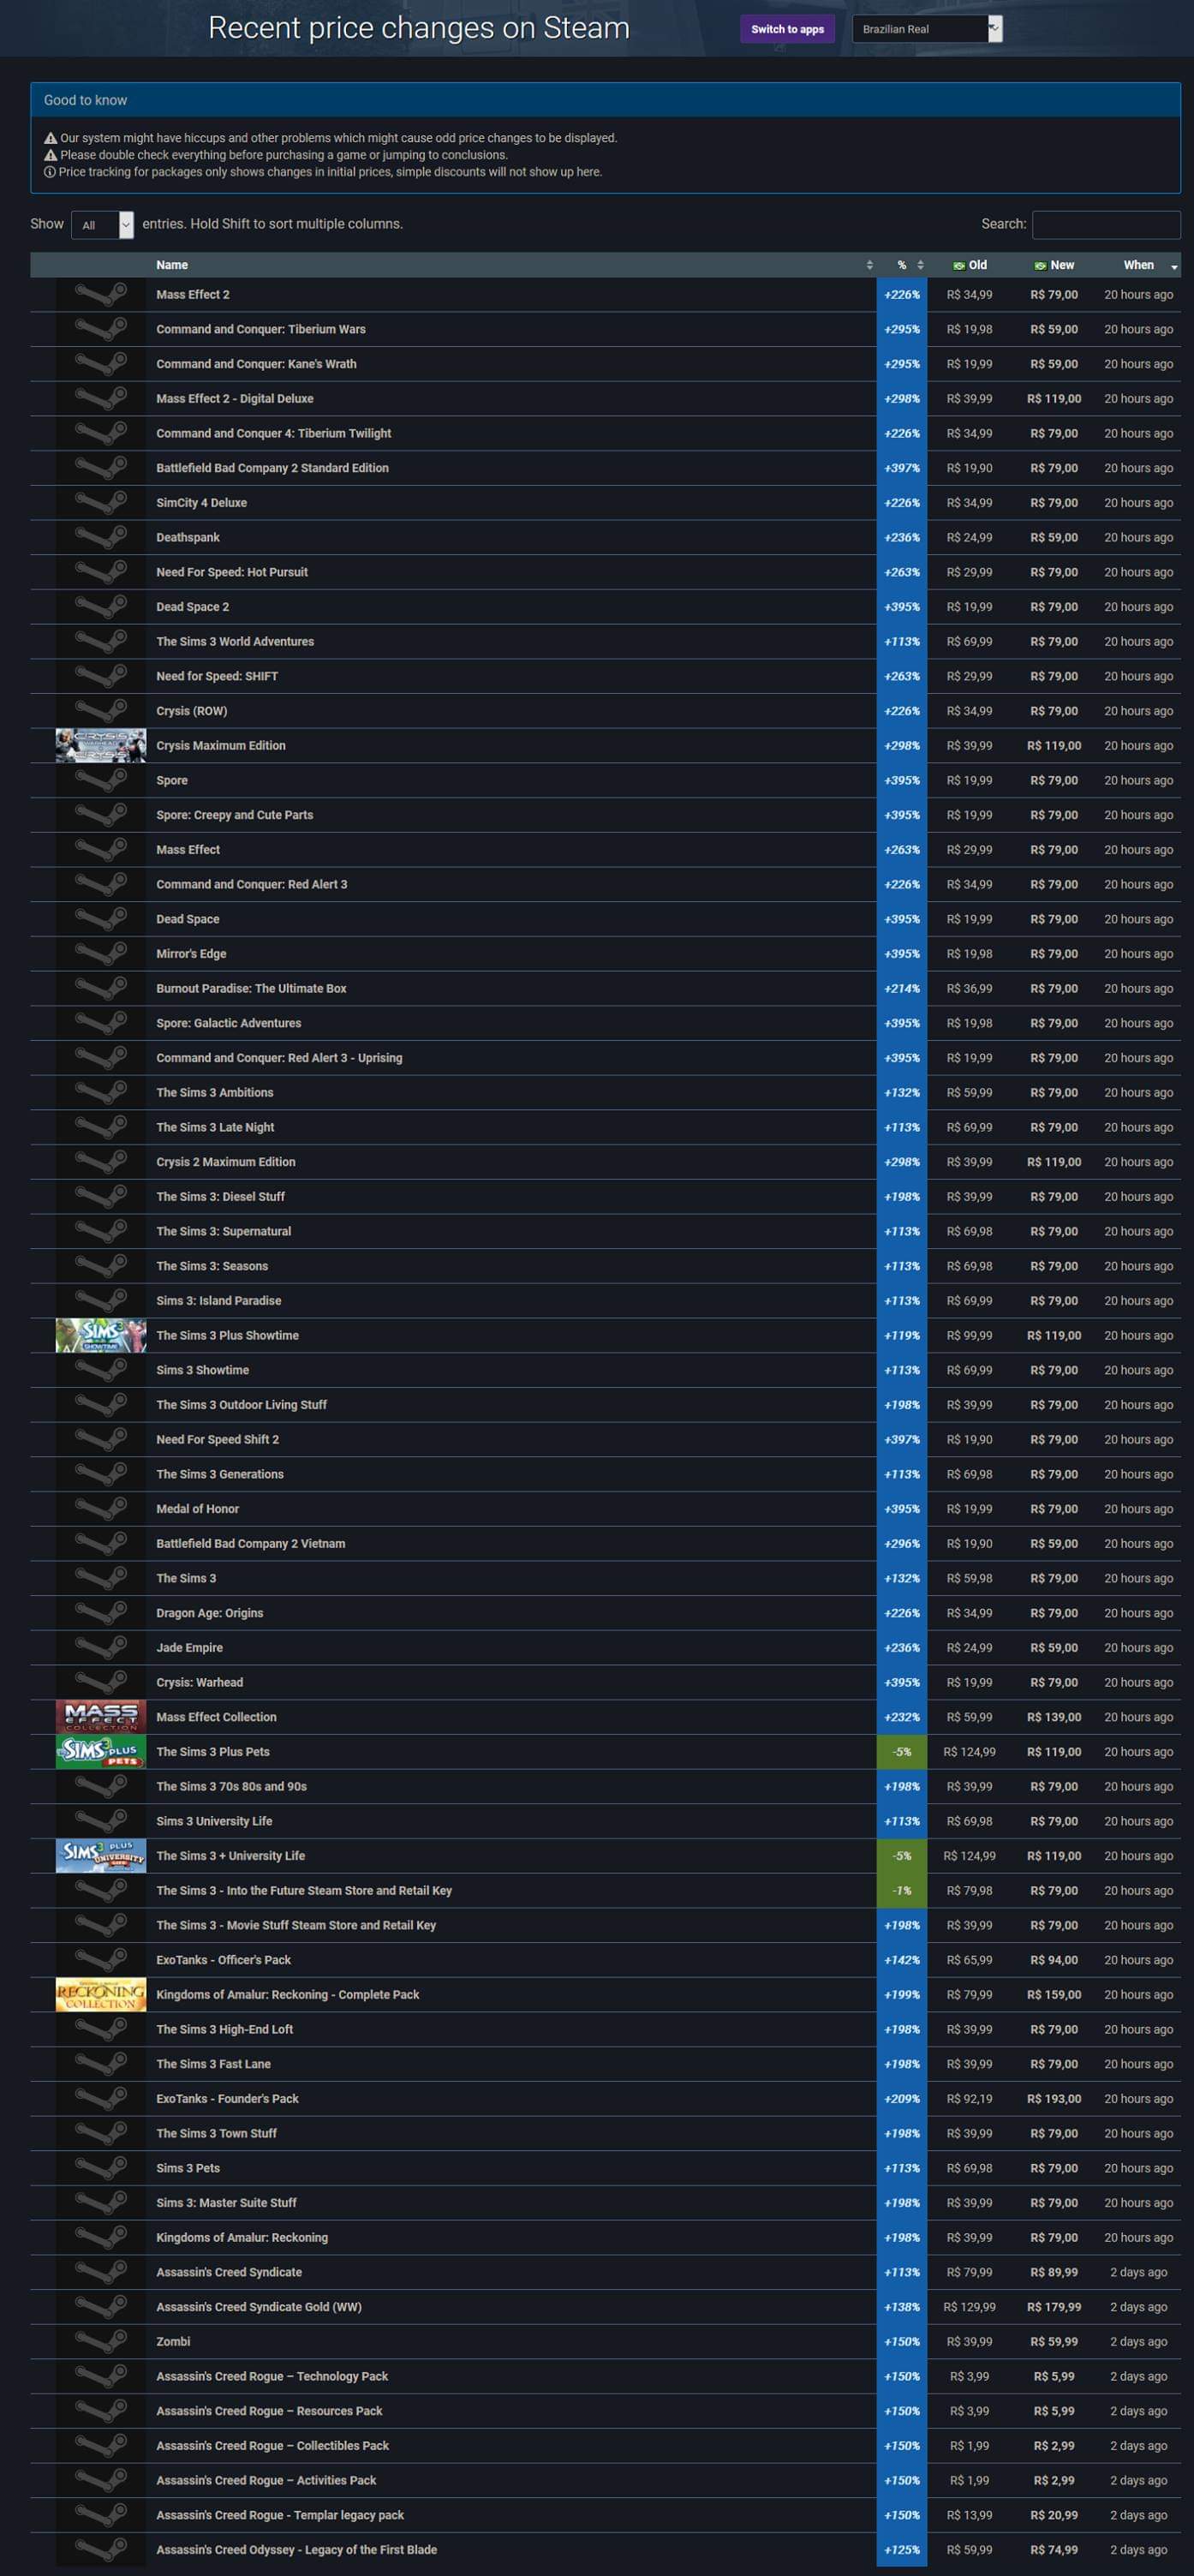
Task: Sort table by New price column
Action: [1054, 265]
